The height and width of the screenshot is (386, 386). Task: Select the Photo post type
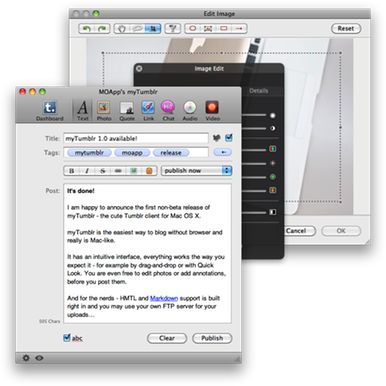click(x=104, y=111)
